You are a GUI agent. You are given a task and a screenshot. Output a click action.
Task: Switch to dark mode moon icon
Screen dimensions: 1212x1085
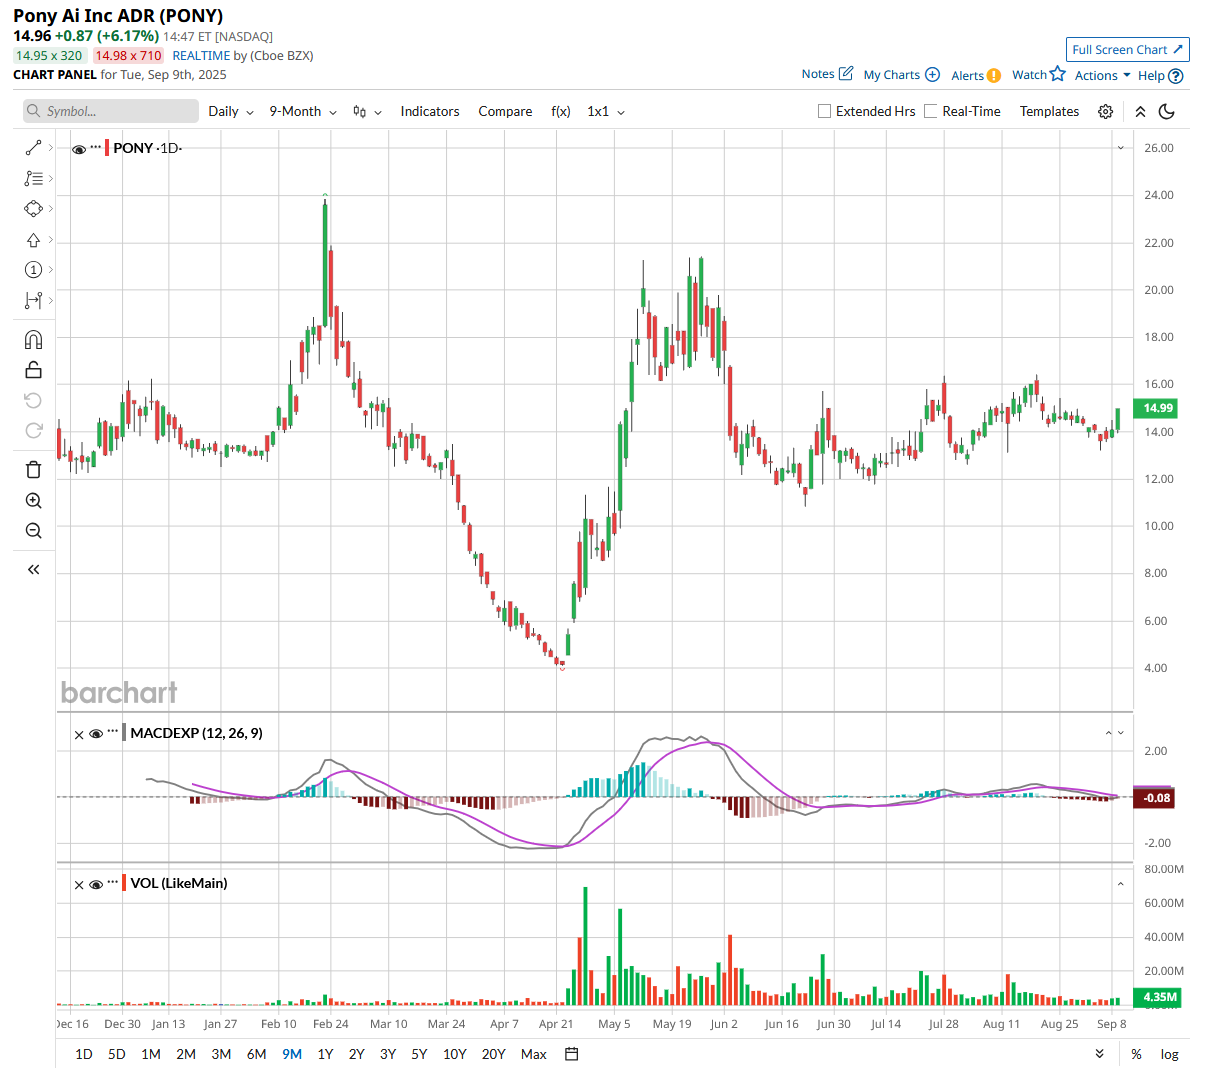1166,112
